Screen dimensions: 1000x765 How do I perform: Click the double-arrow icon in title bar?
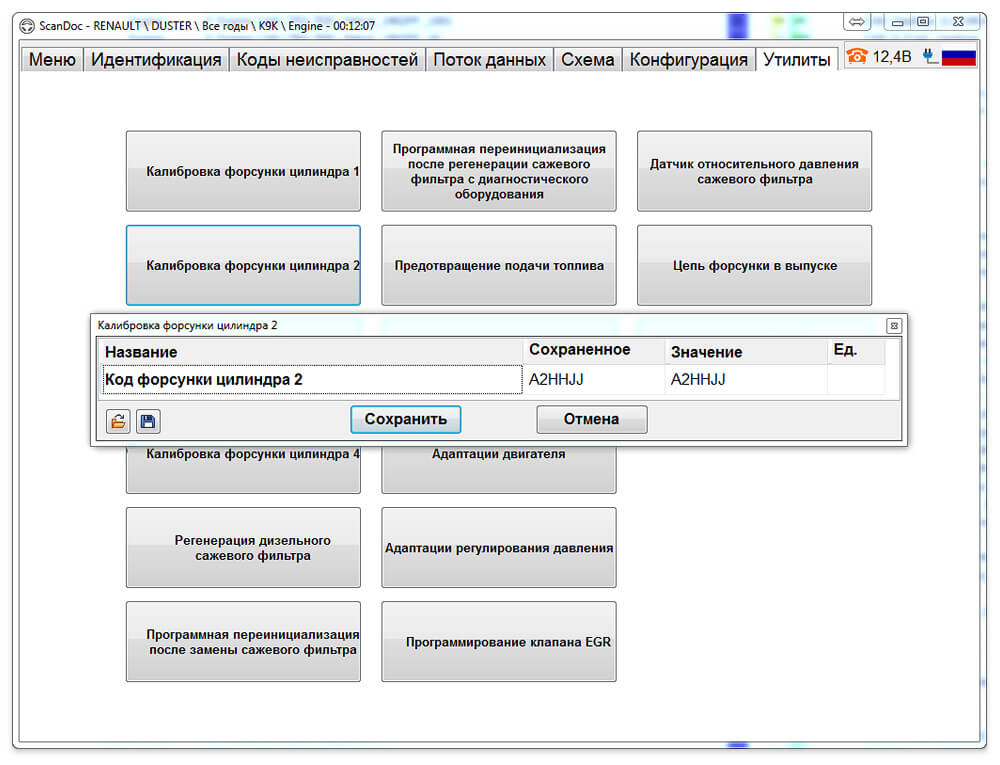tap(857, 22)
